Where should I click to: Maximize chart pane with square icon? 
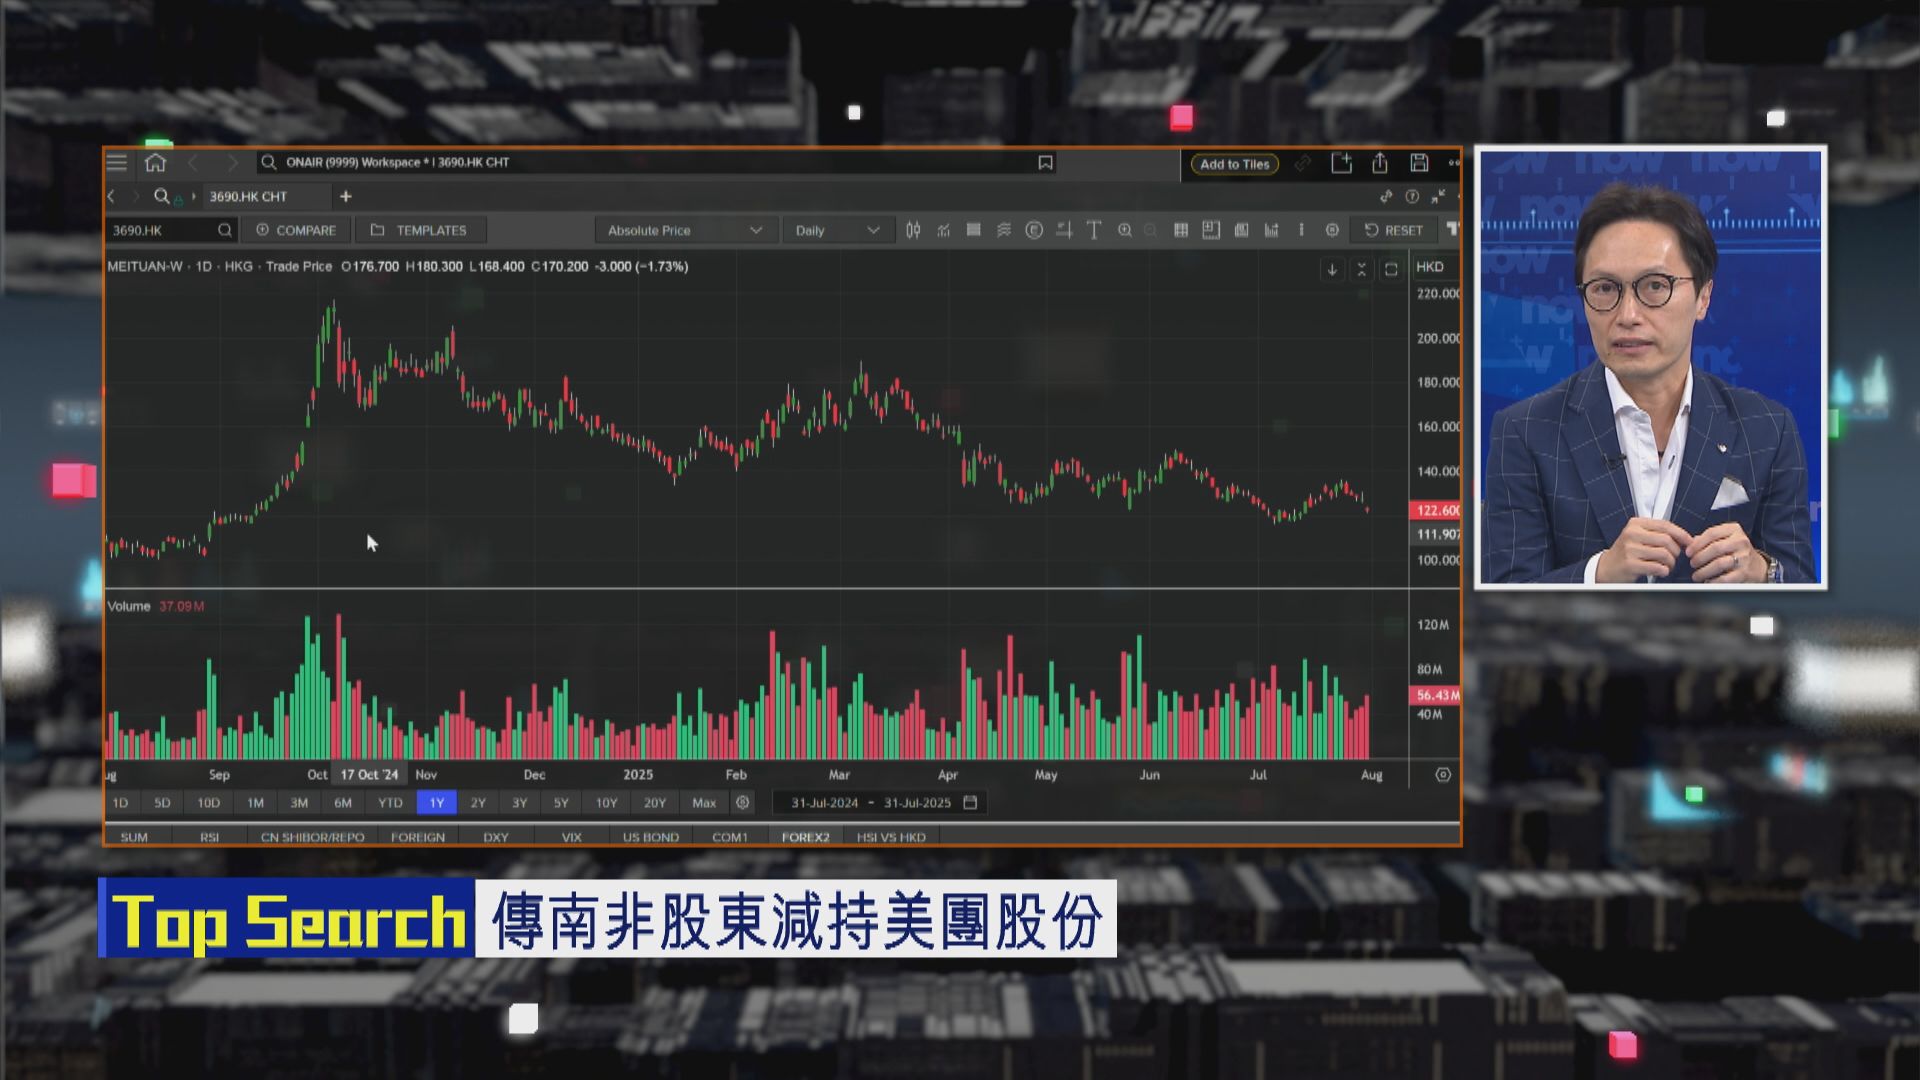pyautogui.click(x=1391, y=270)
